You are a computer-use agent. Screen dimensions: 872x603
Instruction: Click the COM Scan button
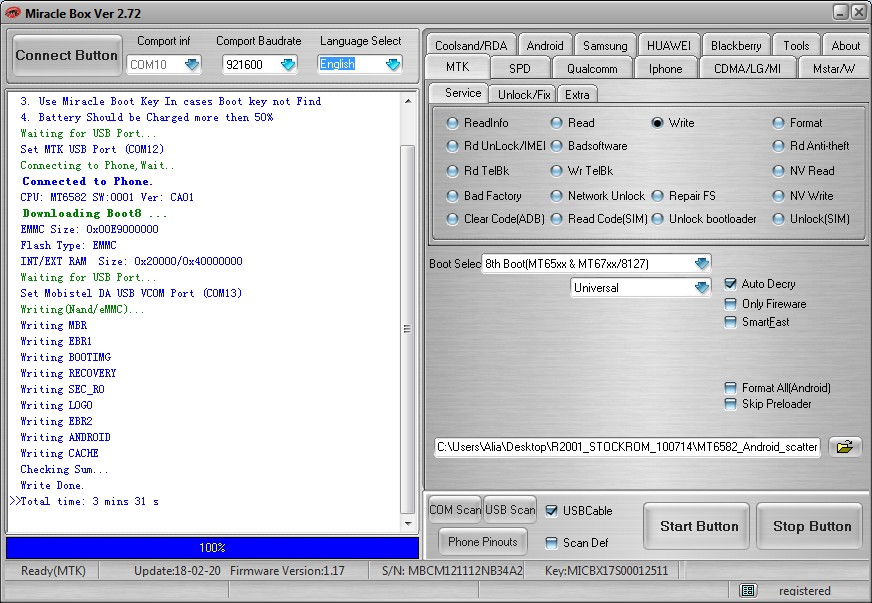(455, 510)
